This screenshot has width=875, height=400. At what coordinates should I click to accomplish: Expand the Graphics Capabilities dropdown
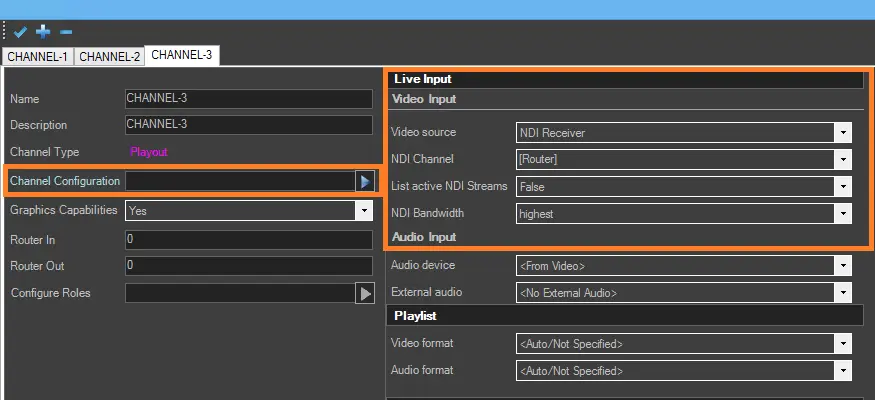(364, 211)
